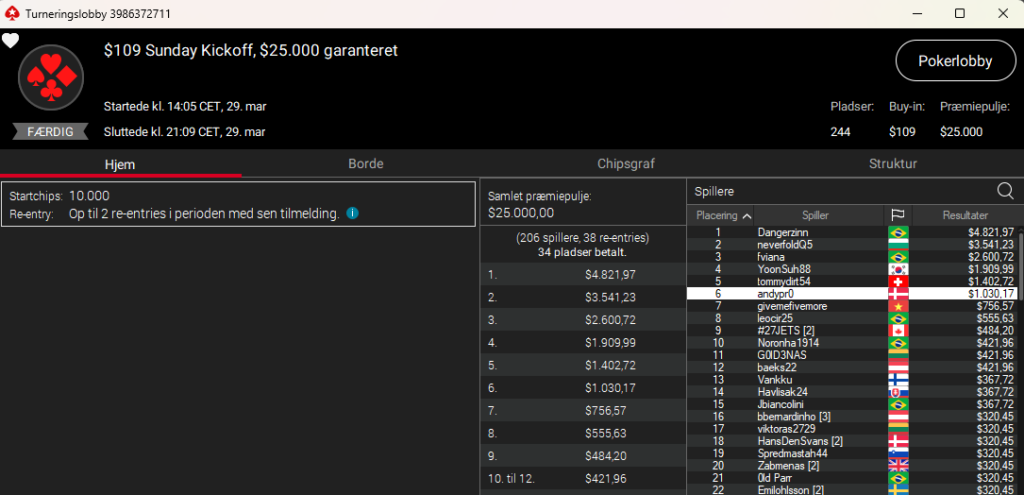Click the card suits tournament logo

point(50,78)
